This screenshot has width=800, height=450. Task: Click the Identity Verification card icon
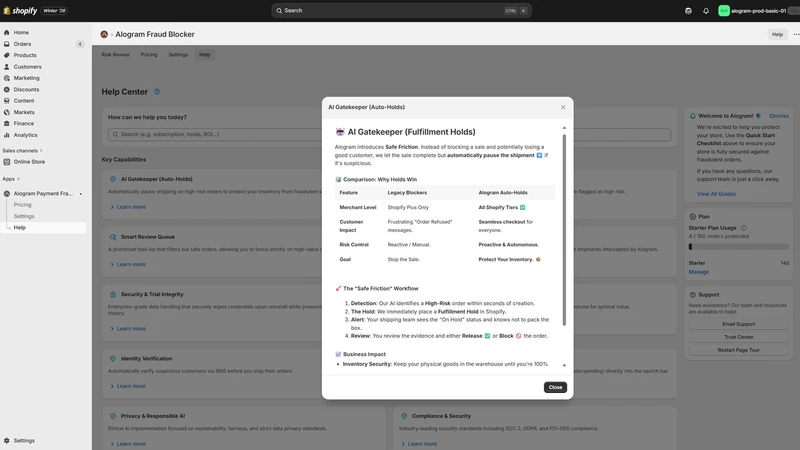(113, 359)
